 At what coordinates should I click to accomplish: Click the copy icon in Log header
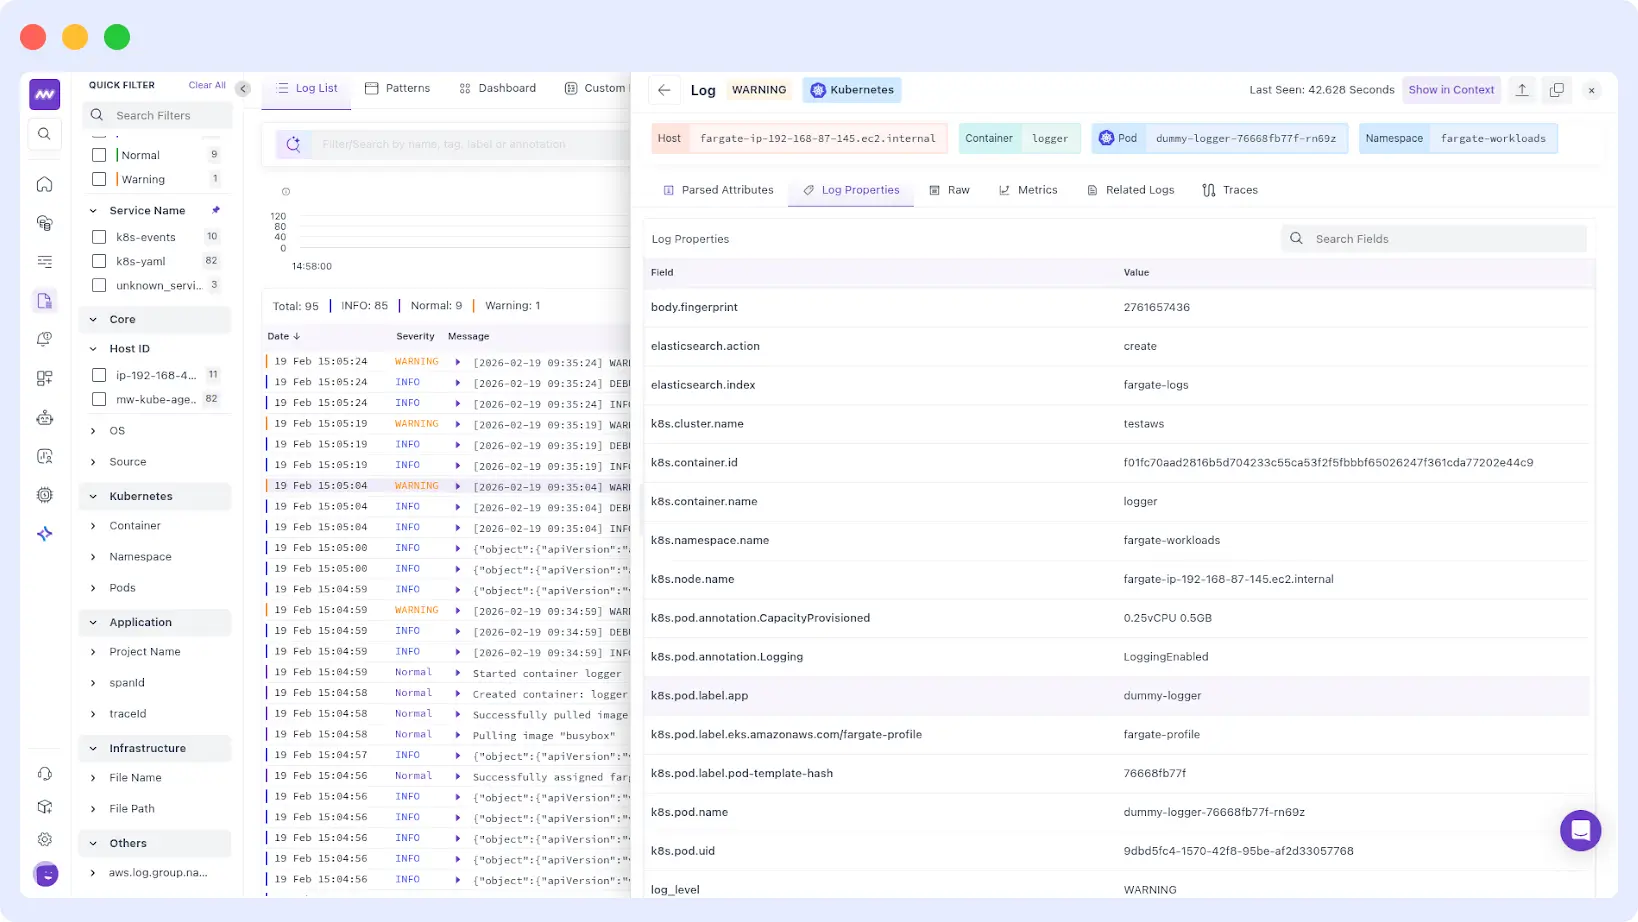(1557, 90)
